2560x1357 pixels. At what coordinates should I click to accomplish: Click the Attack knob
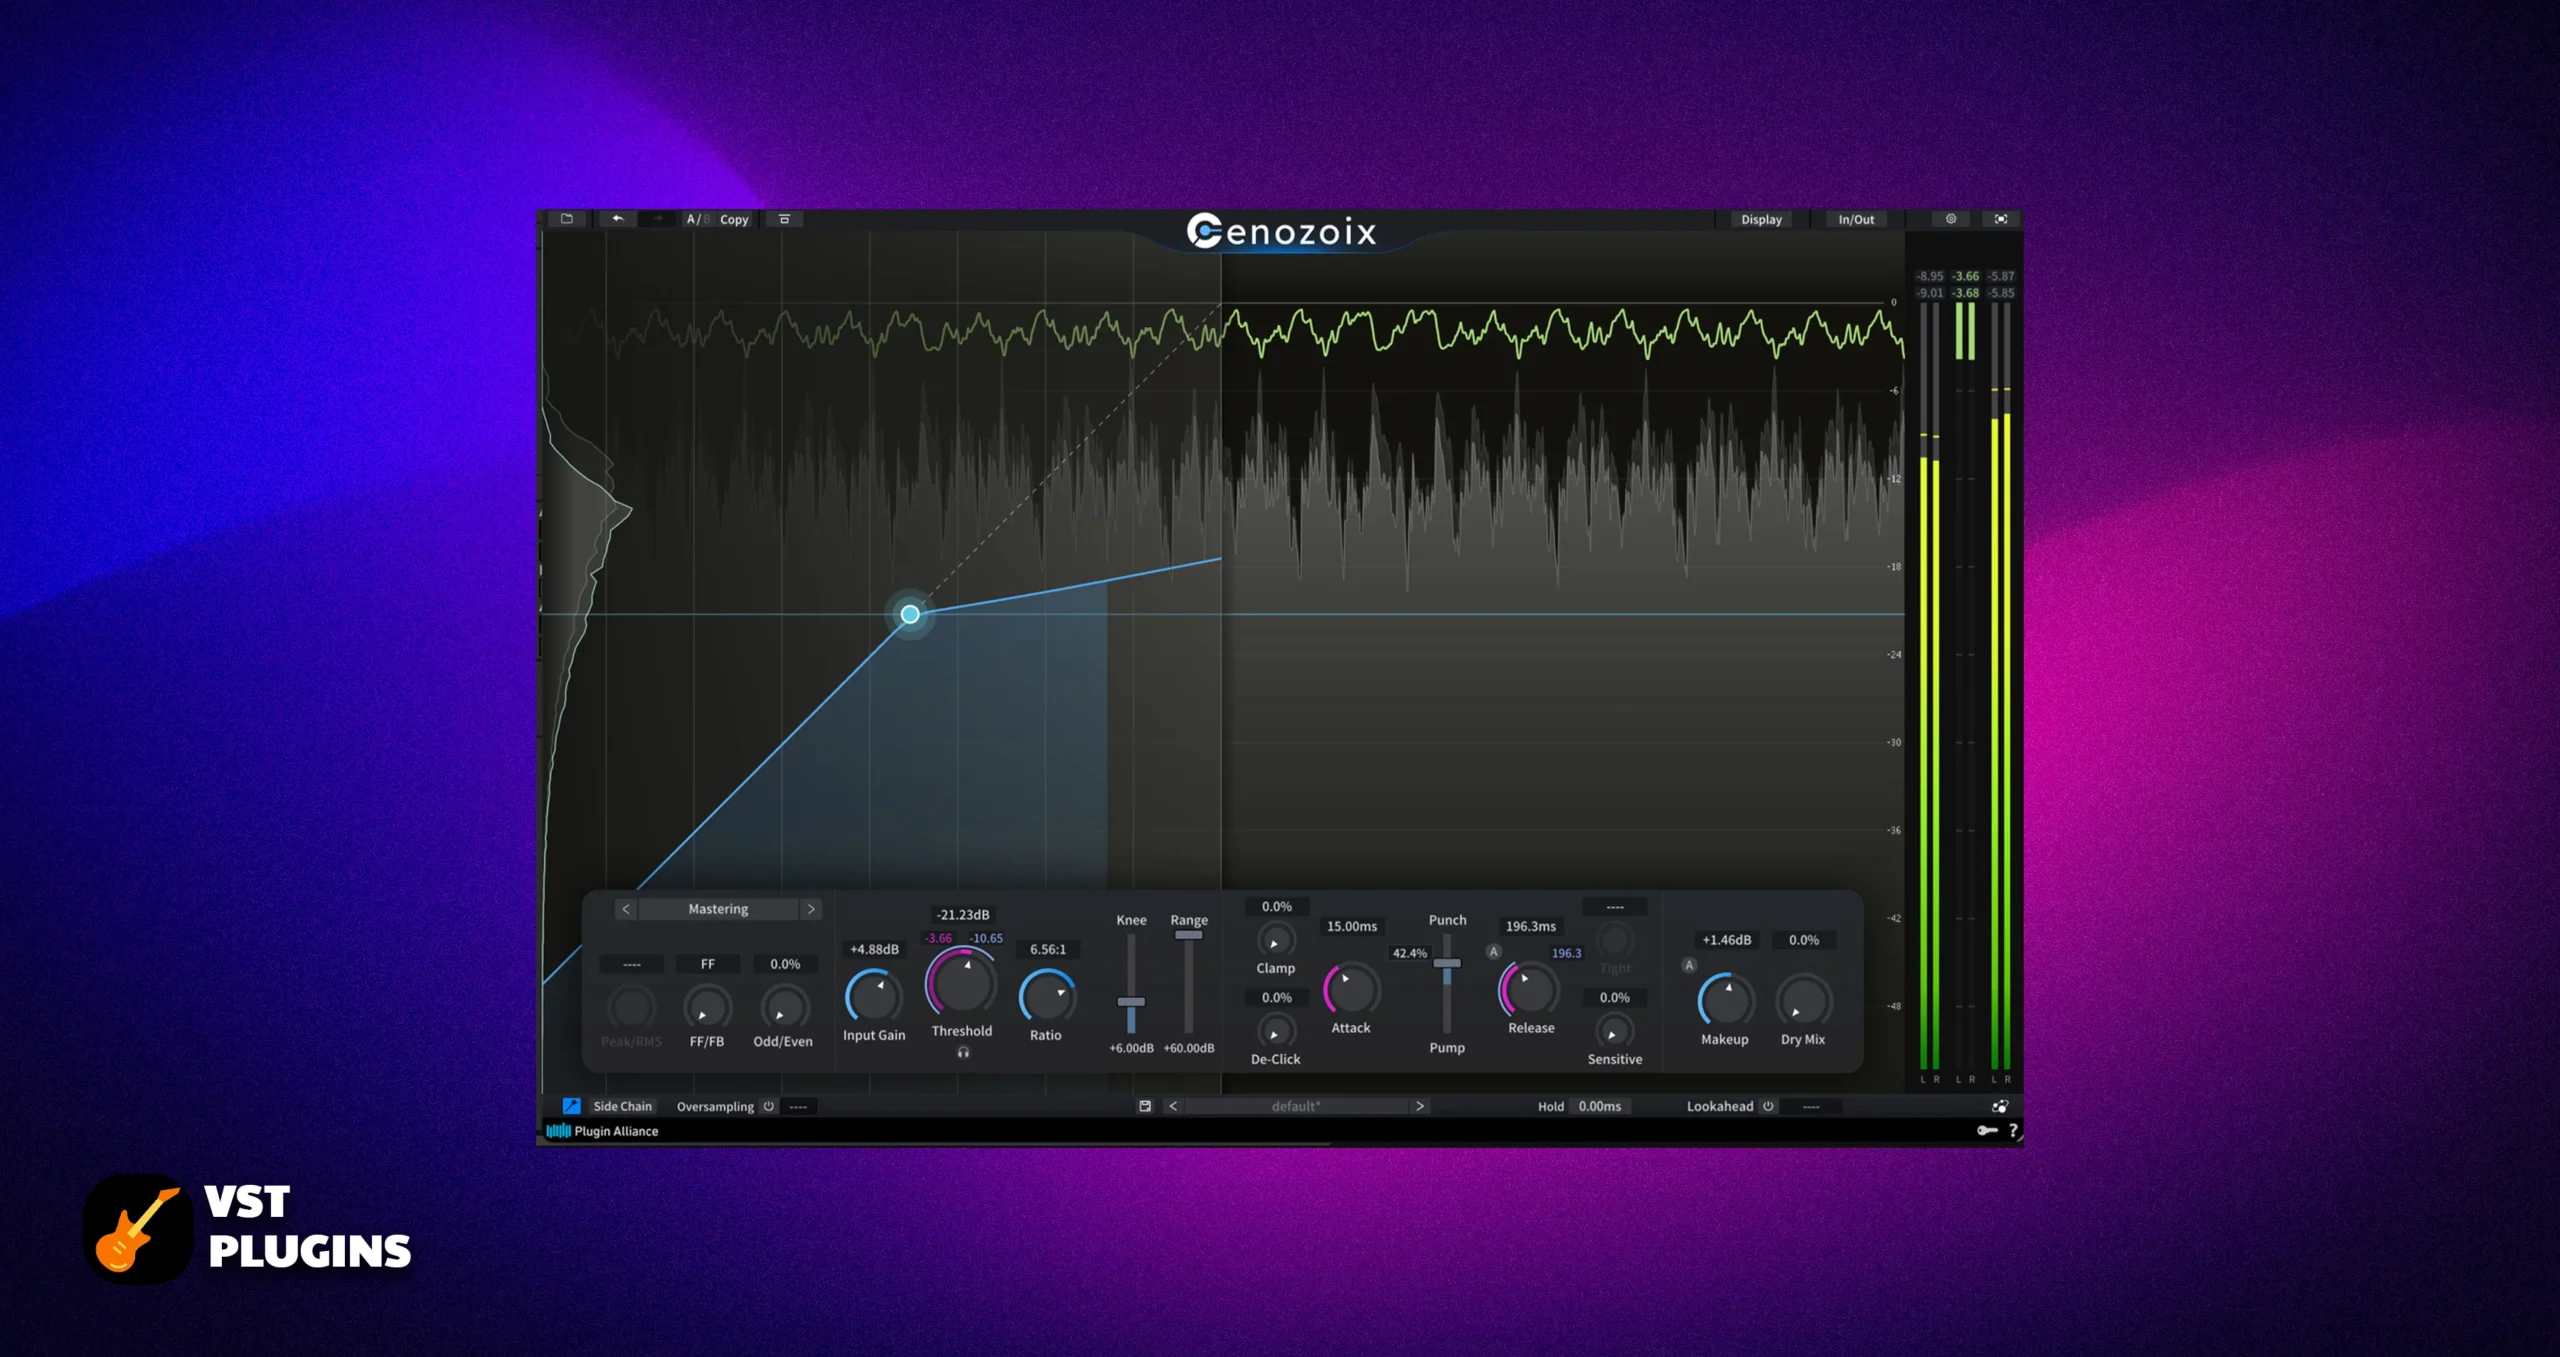click(1351, 990)
